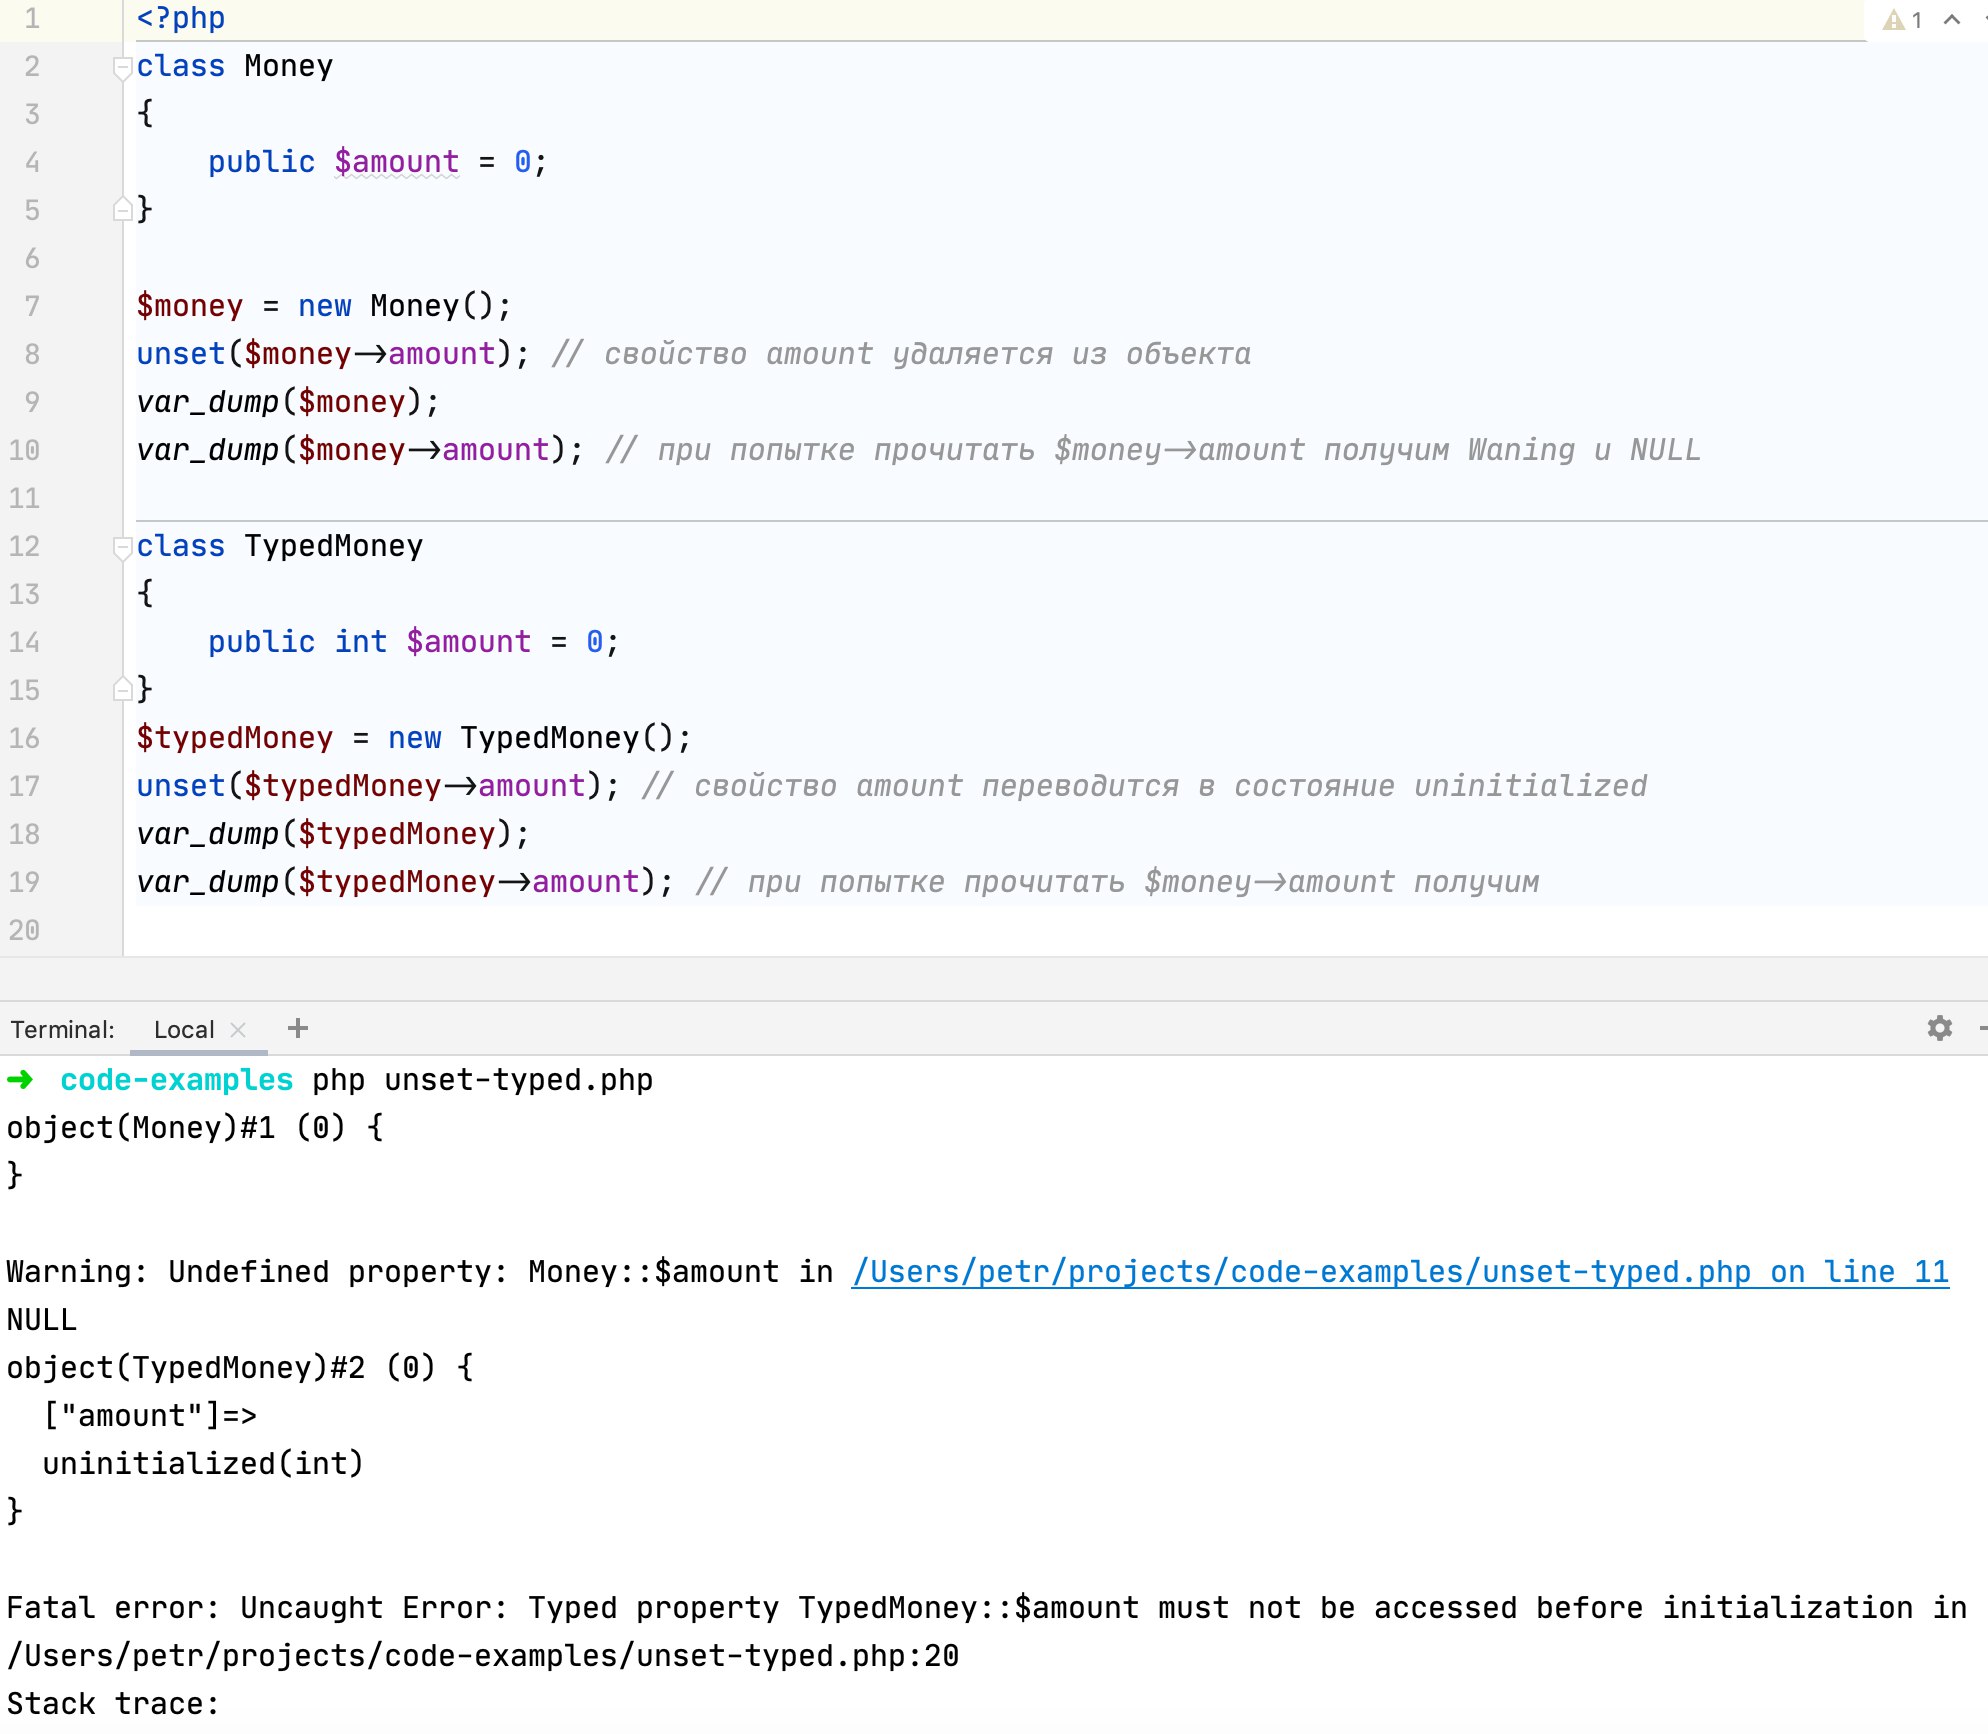Click the unset call on line 8
The width and height of the screenshot is (1988, 1734).
(180, 354)
